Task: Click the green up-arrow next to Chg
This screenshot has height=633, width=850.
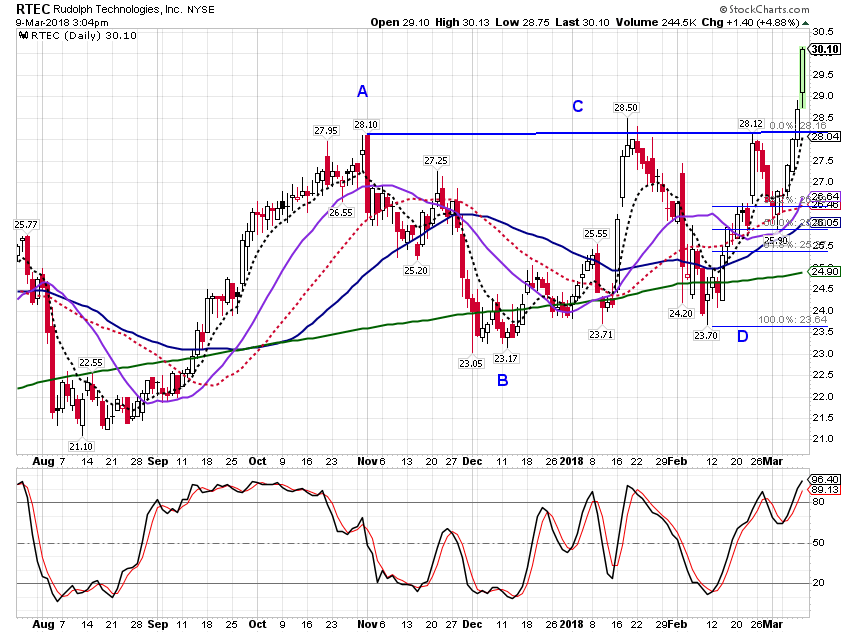Action: [x=806, y=23]
